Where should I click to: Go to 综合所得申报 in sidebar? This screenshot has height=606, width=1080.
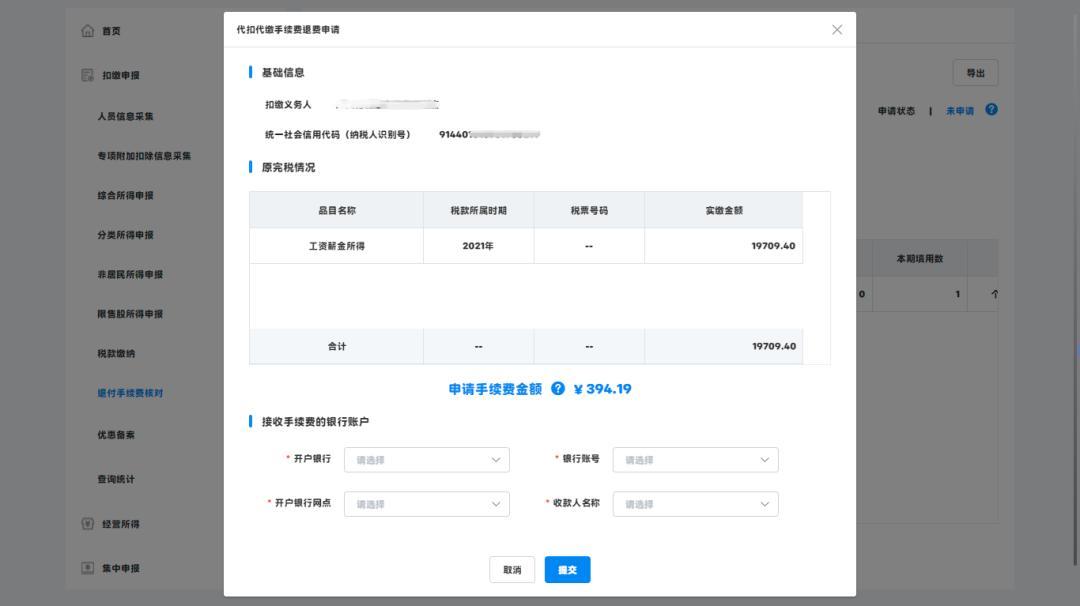125,196
